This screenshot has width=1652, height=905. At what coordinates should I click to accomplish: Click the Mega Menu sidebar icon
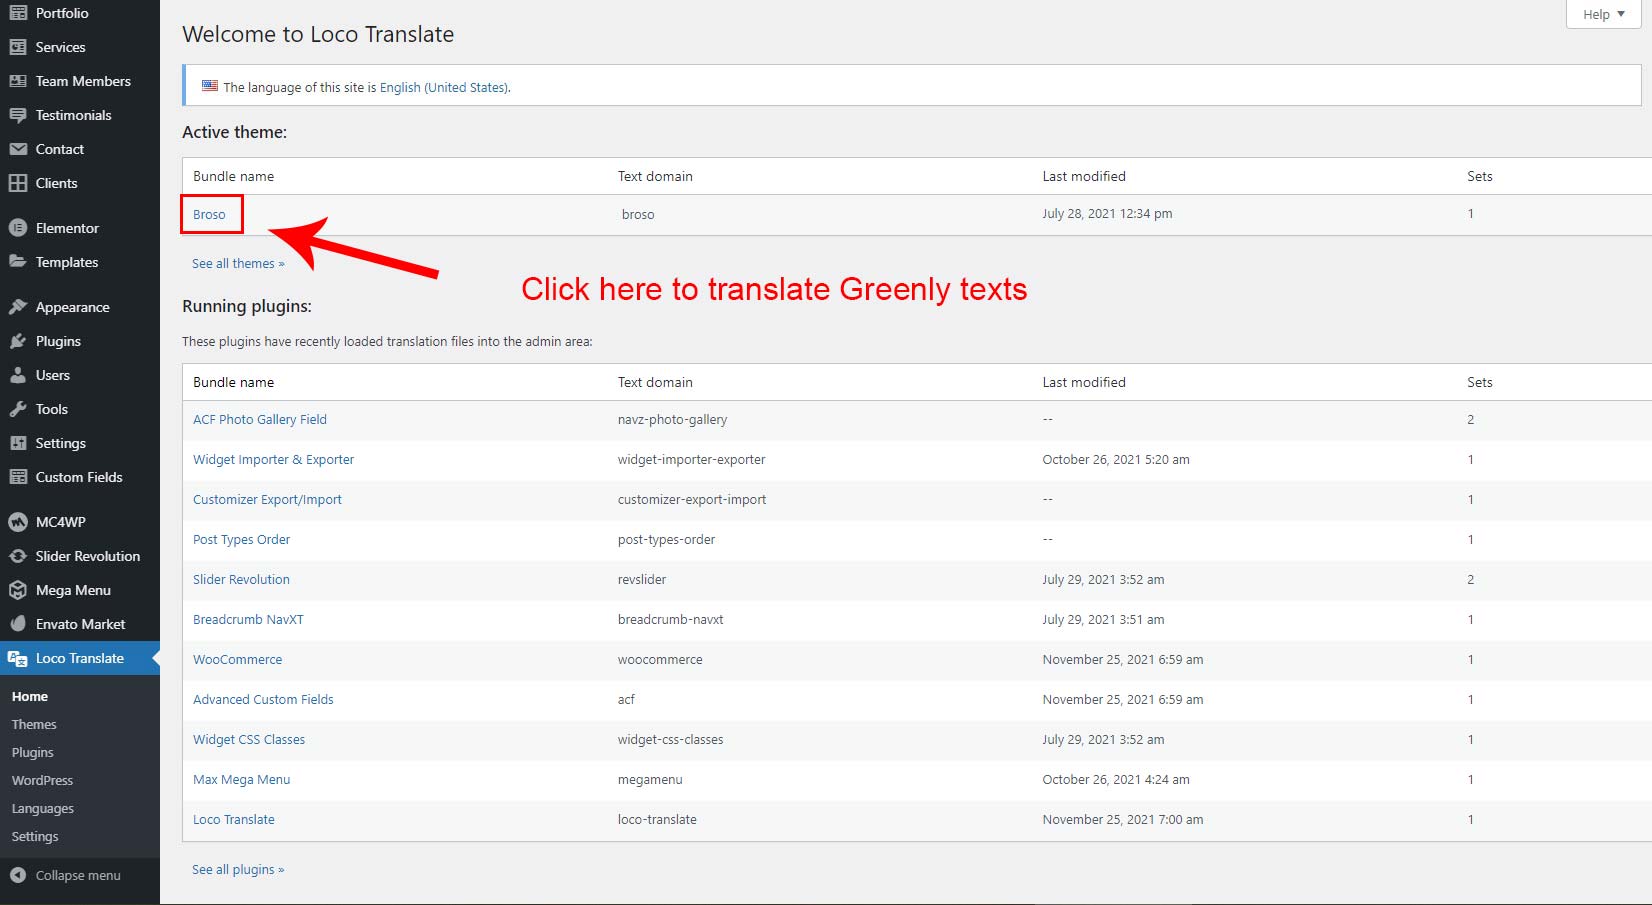click(18, 590)
